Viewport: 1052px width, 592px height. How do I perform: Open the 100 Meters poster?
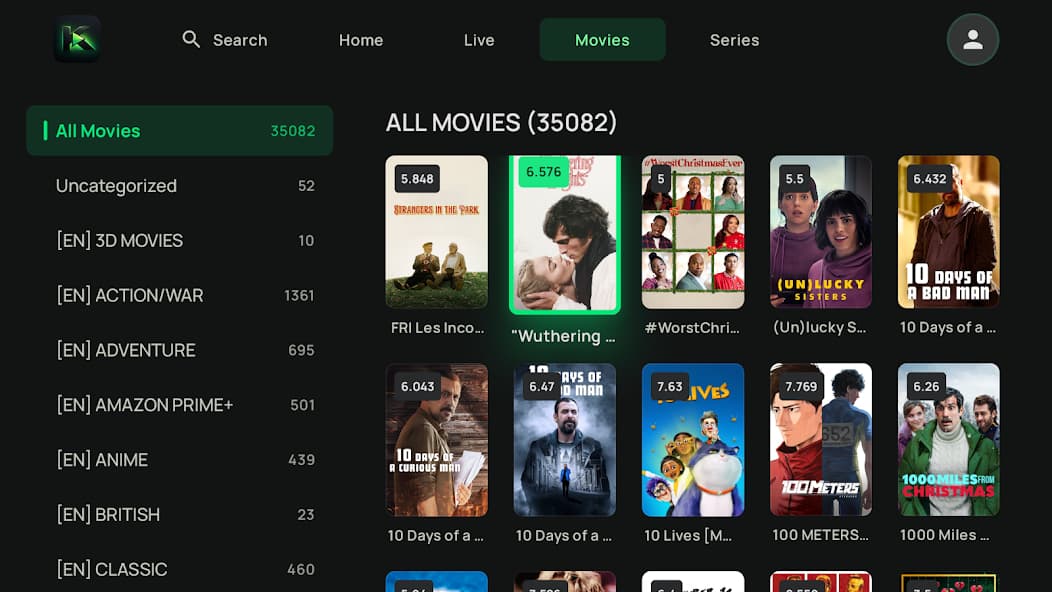coord(821,440)
